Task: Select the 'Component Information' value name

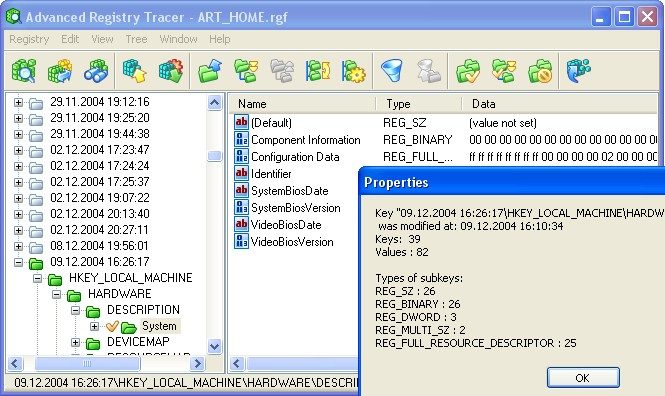Action: [x=306, y=140]
